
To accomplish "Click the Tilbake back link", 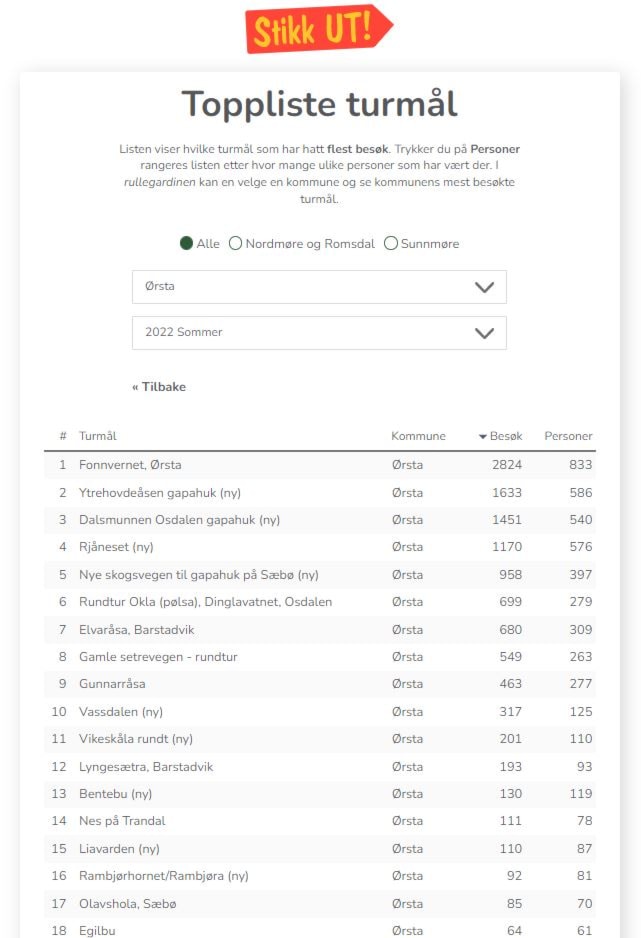I will click(159, 387).
